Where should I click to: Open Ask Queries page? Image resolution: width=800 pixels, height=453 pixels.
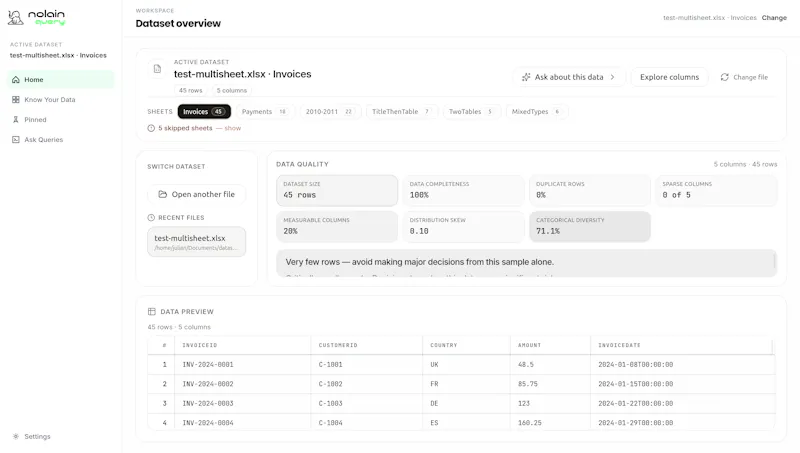(x=60, y=139)
